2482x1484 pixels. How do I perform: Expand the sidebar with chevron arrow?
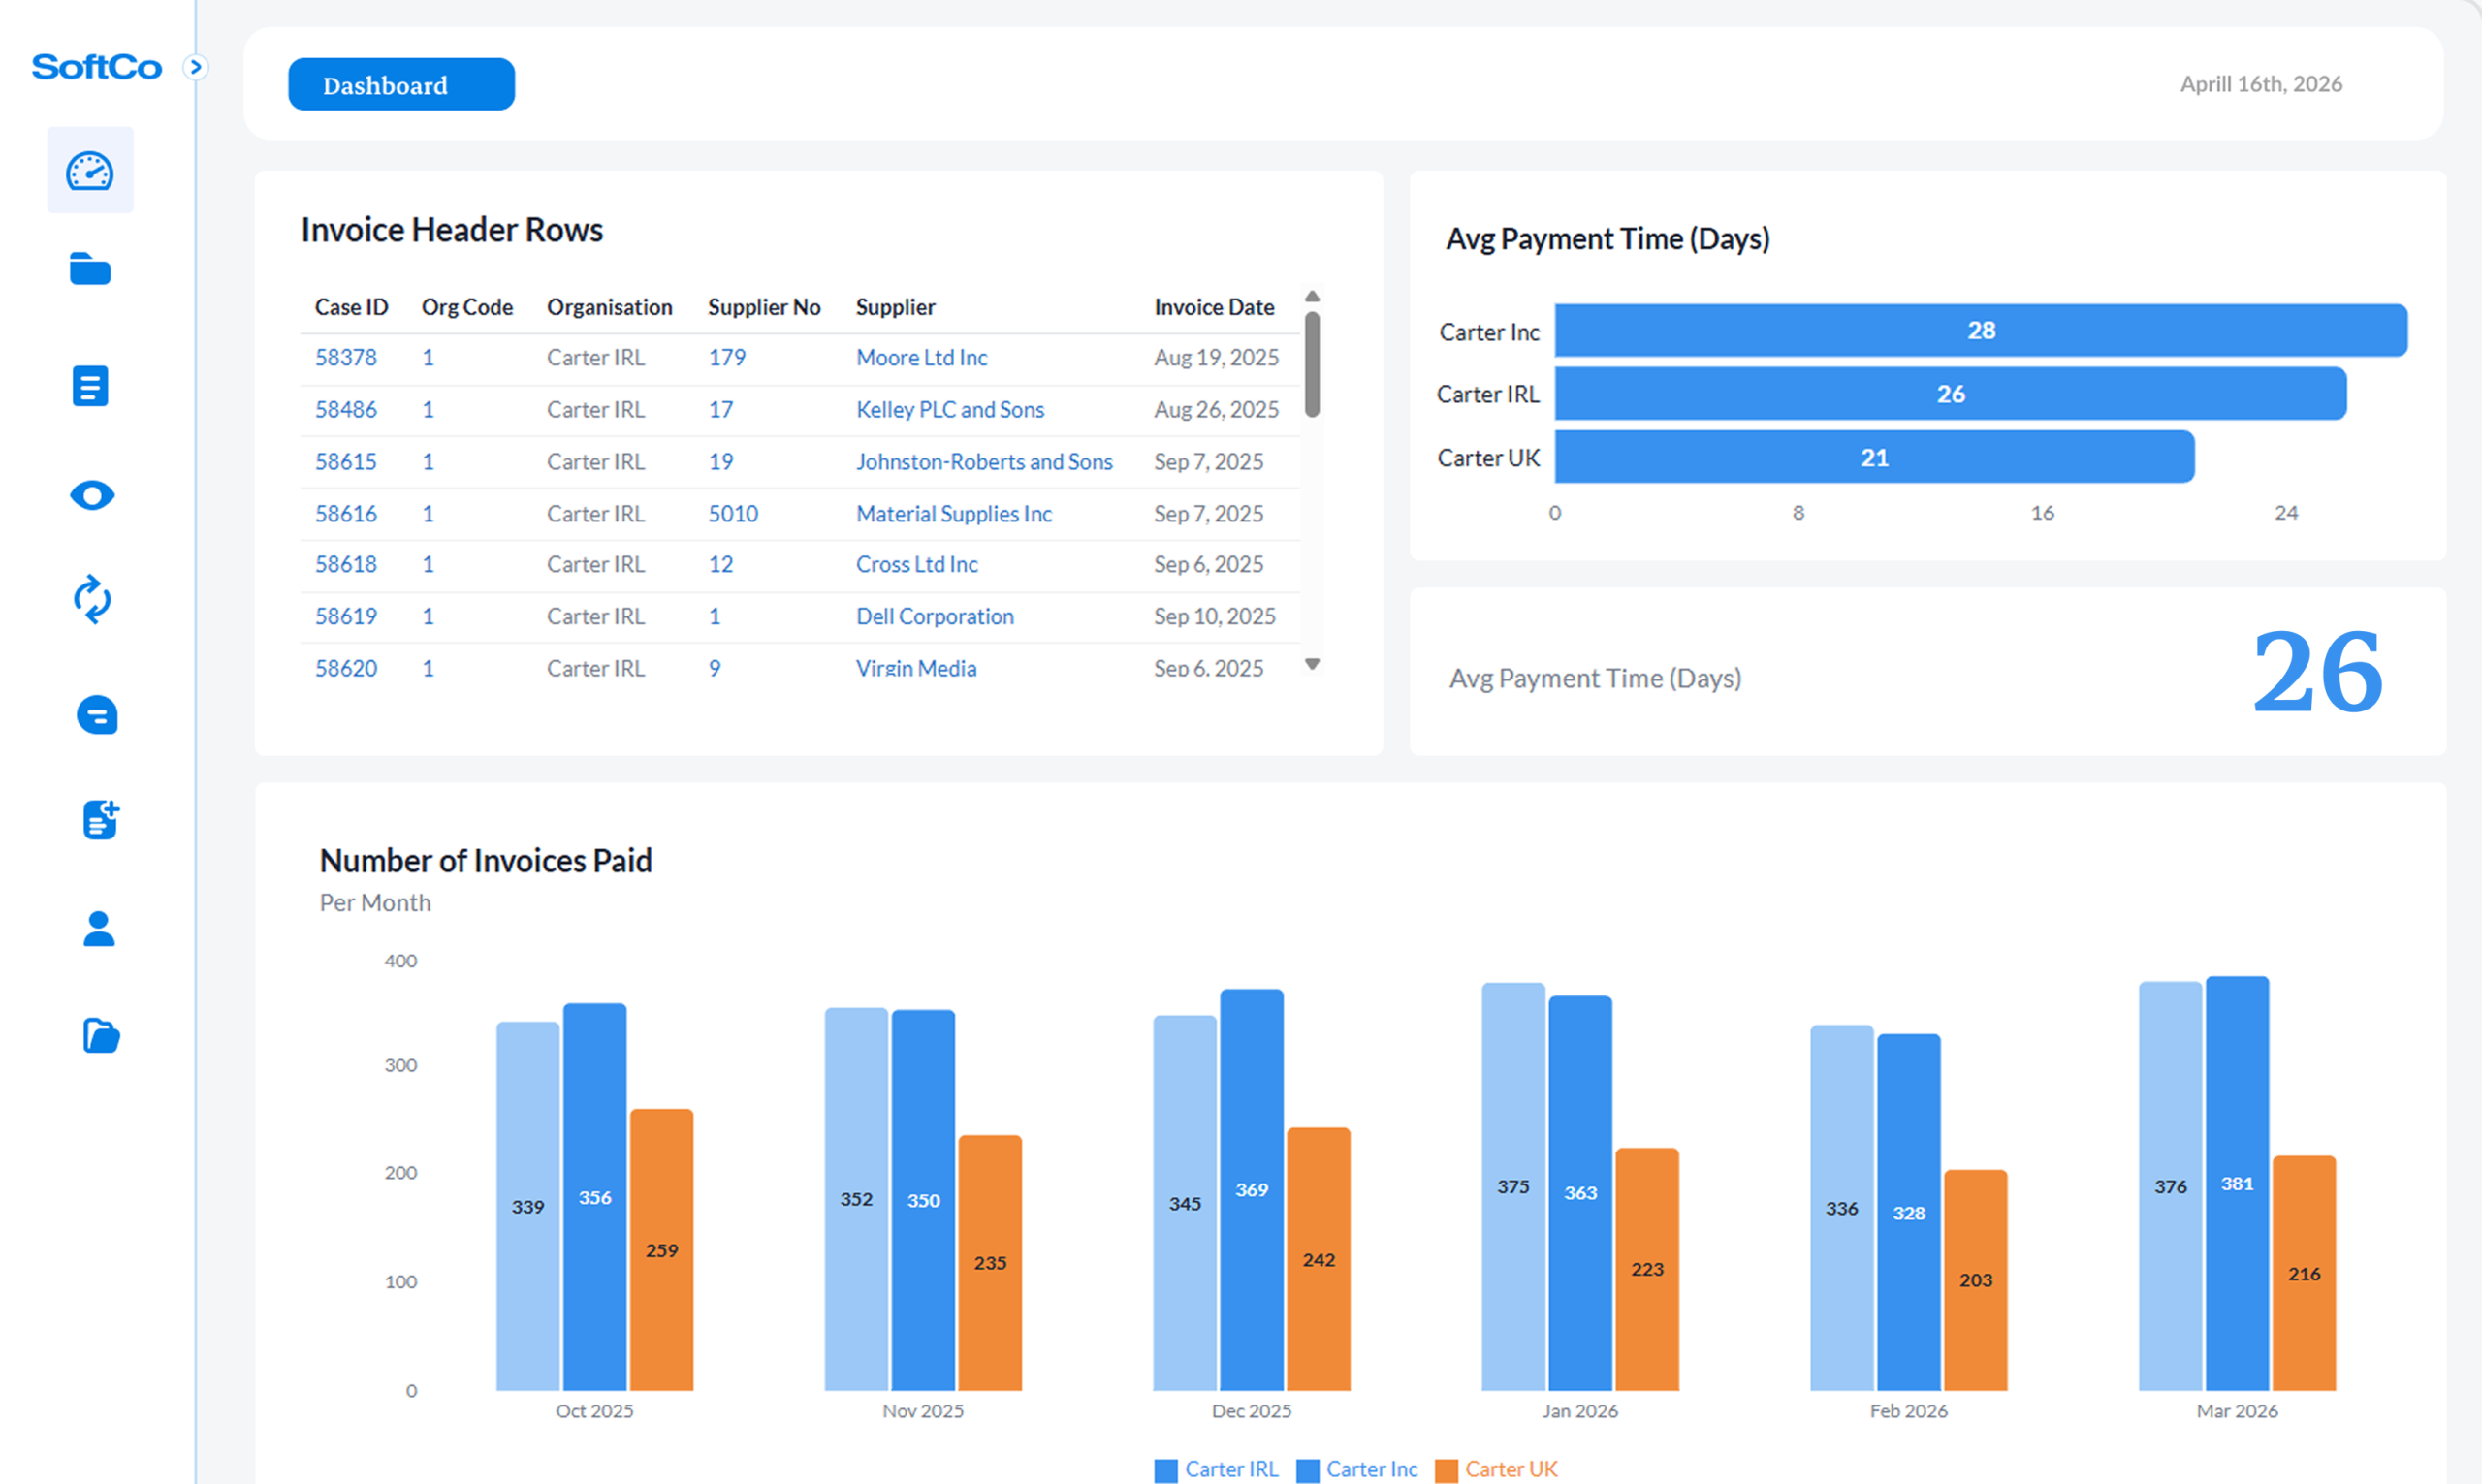(196, 67)
